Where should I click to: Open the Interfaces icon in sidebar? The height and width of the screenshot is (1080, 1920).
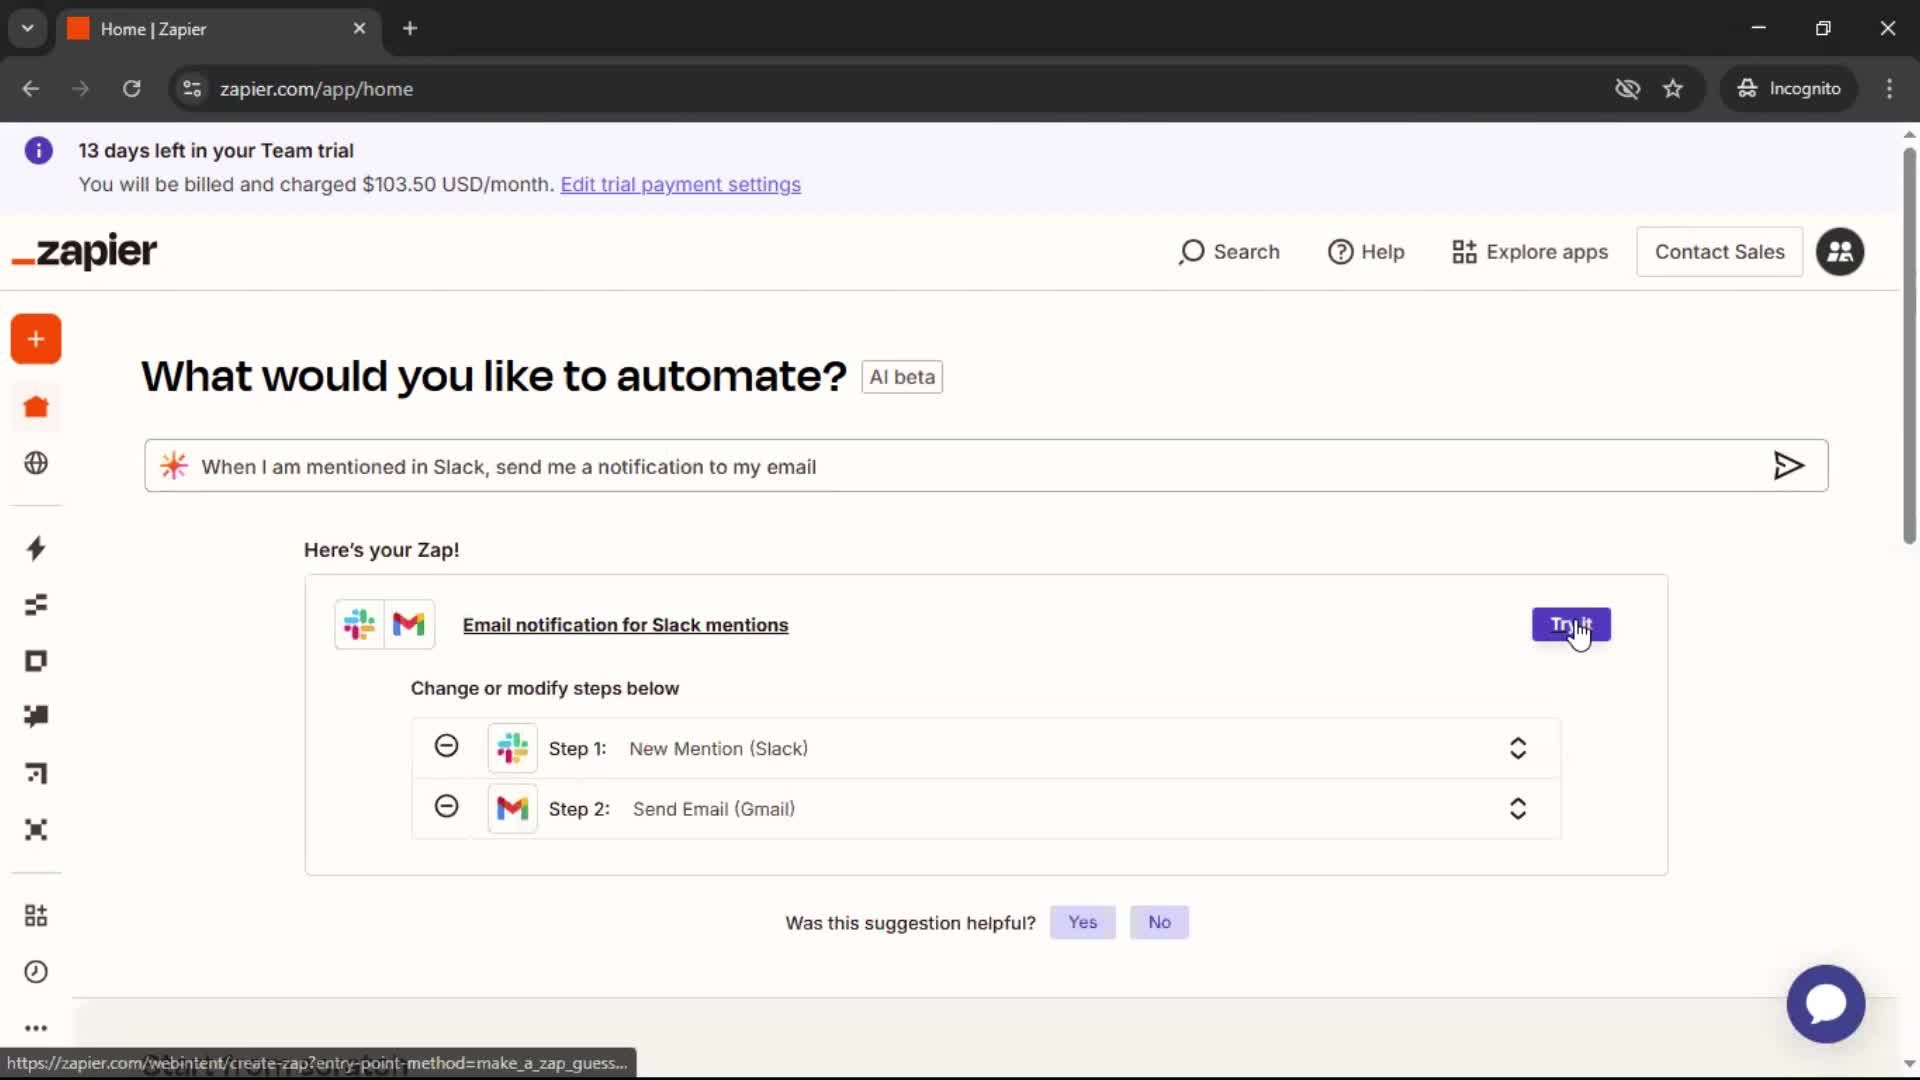coord(36,661)
